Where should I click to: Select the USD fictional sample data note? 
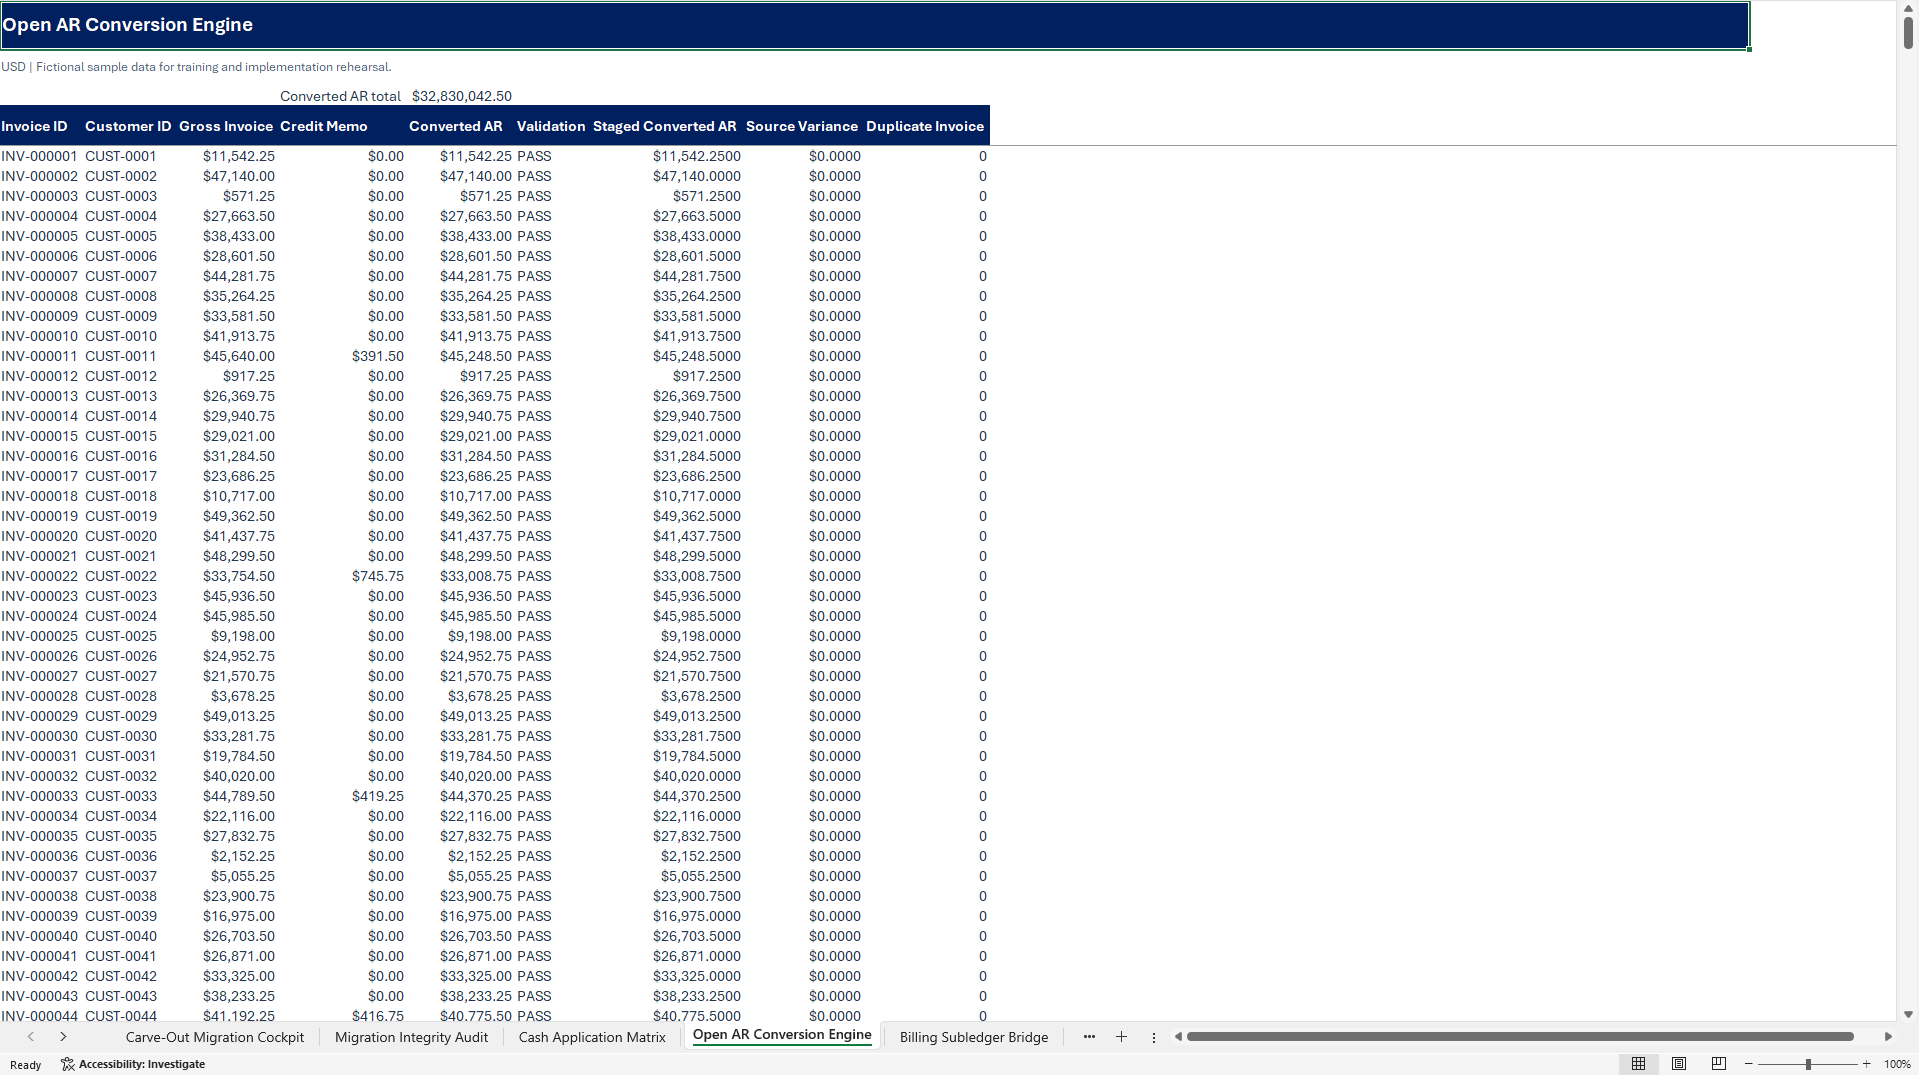pyautogui.click(x=196, y=67)
